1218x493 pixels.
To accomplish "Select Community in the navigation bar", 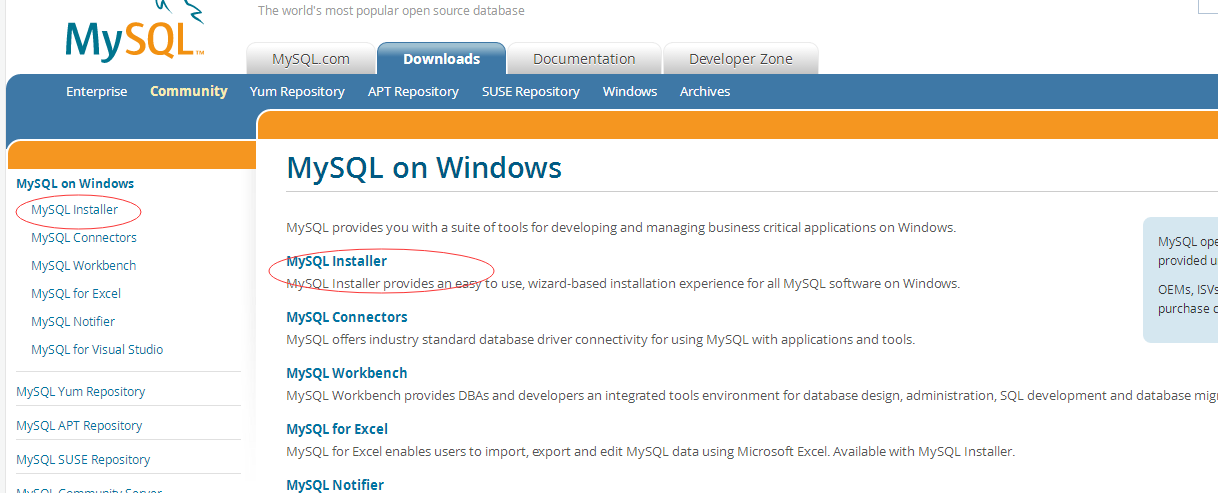I will (189, 91).
